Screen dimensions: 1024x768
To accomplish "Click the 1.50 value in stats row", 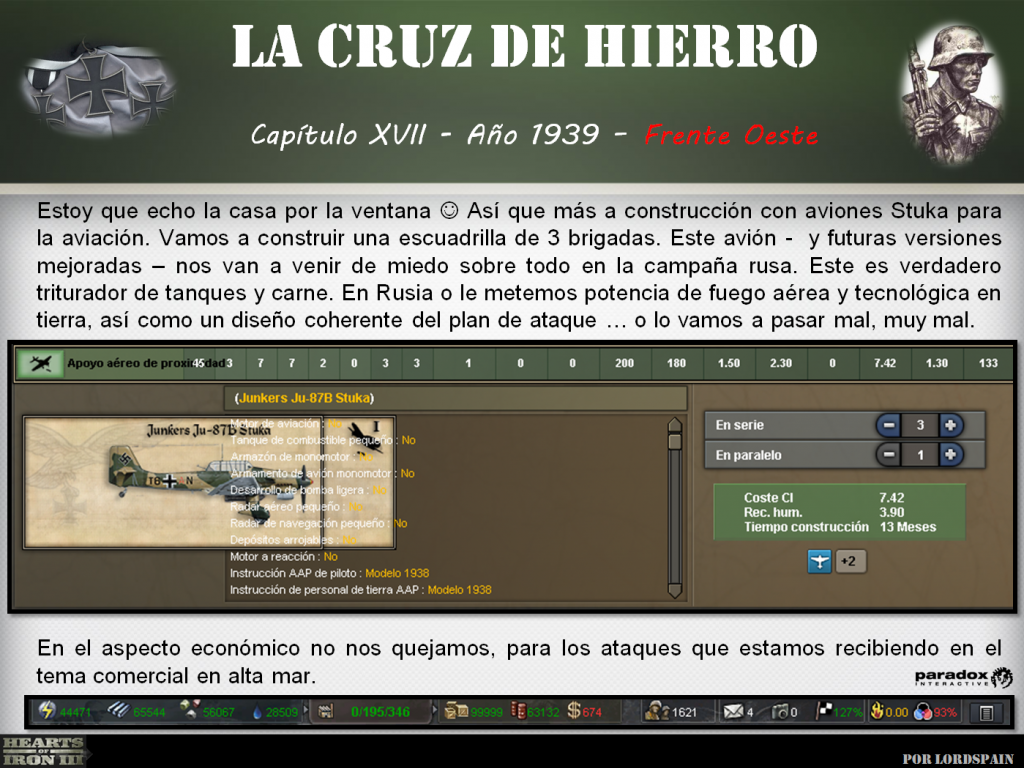I will pyautogui.click(x=729, y=363).
